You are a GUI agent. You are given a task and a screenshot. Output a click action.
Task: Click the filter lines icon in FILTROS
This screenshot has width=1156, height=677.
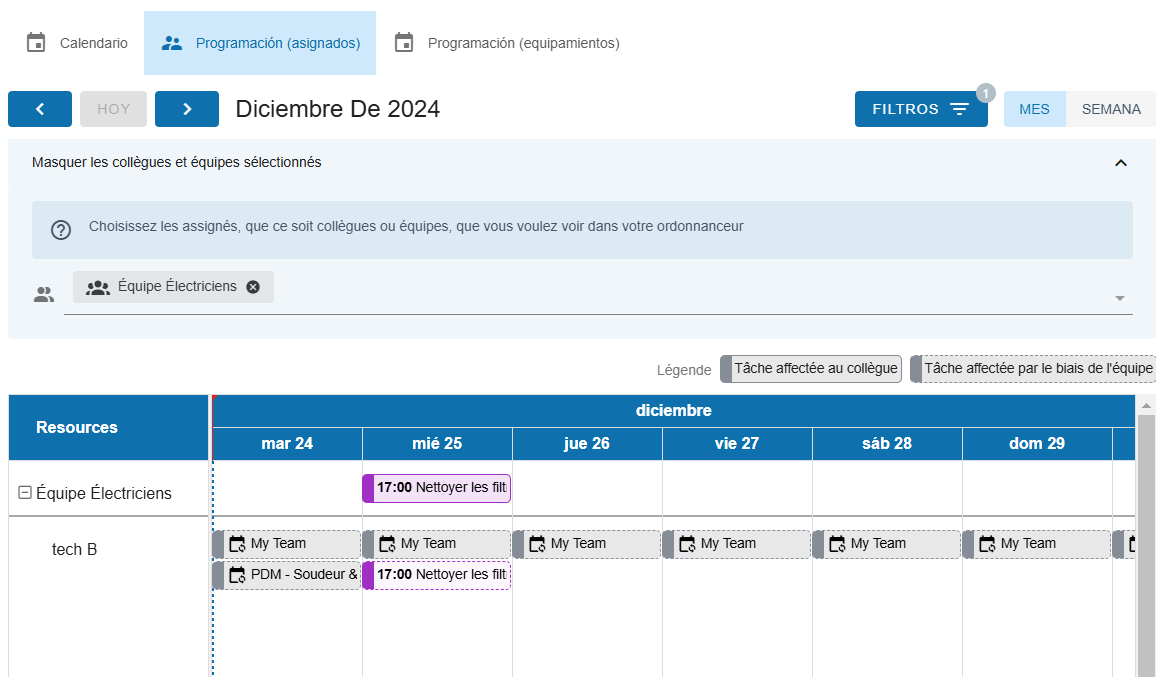(959, 109)
